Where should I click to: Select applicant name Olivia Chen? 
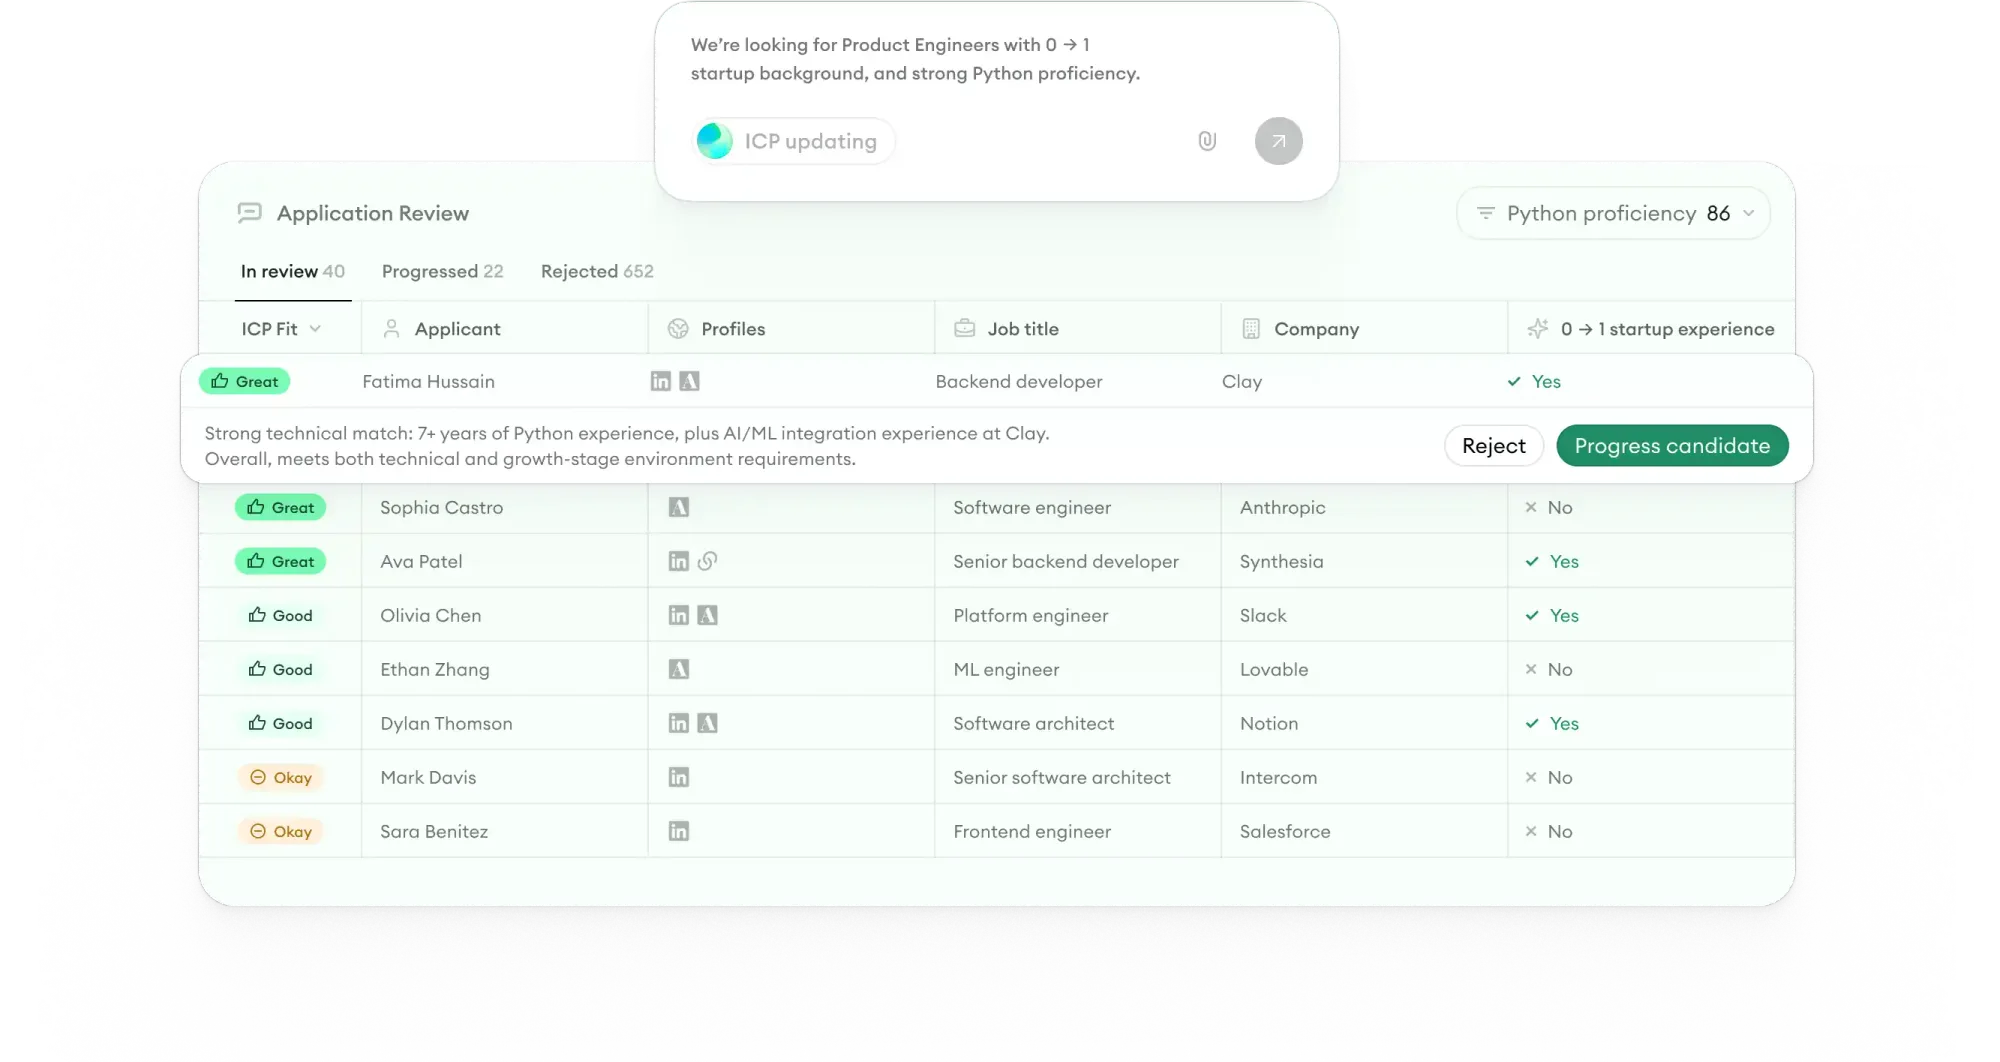point(430,615)
